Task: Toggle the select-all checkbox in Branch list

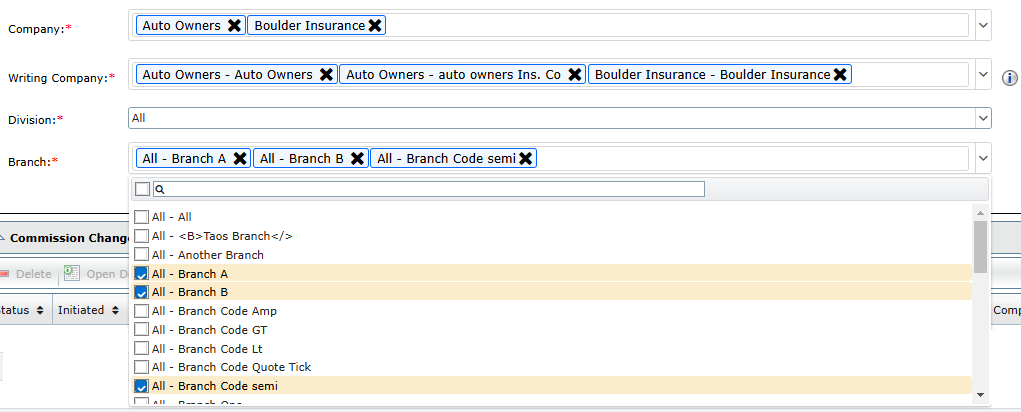Action: coord(142,189)
